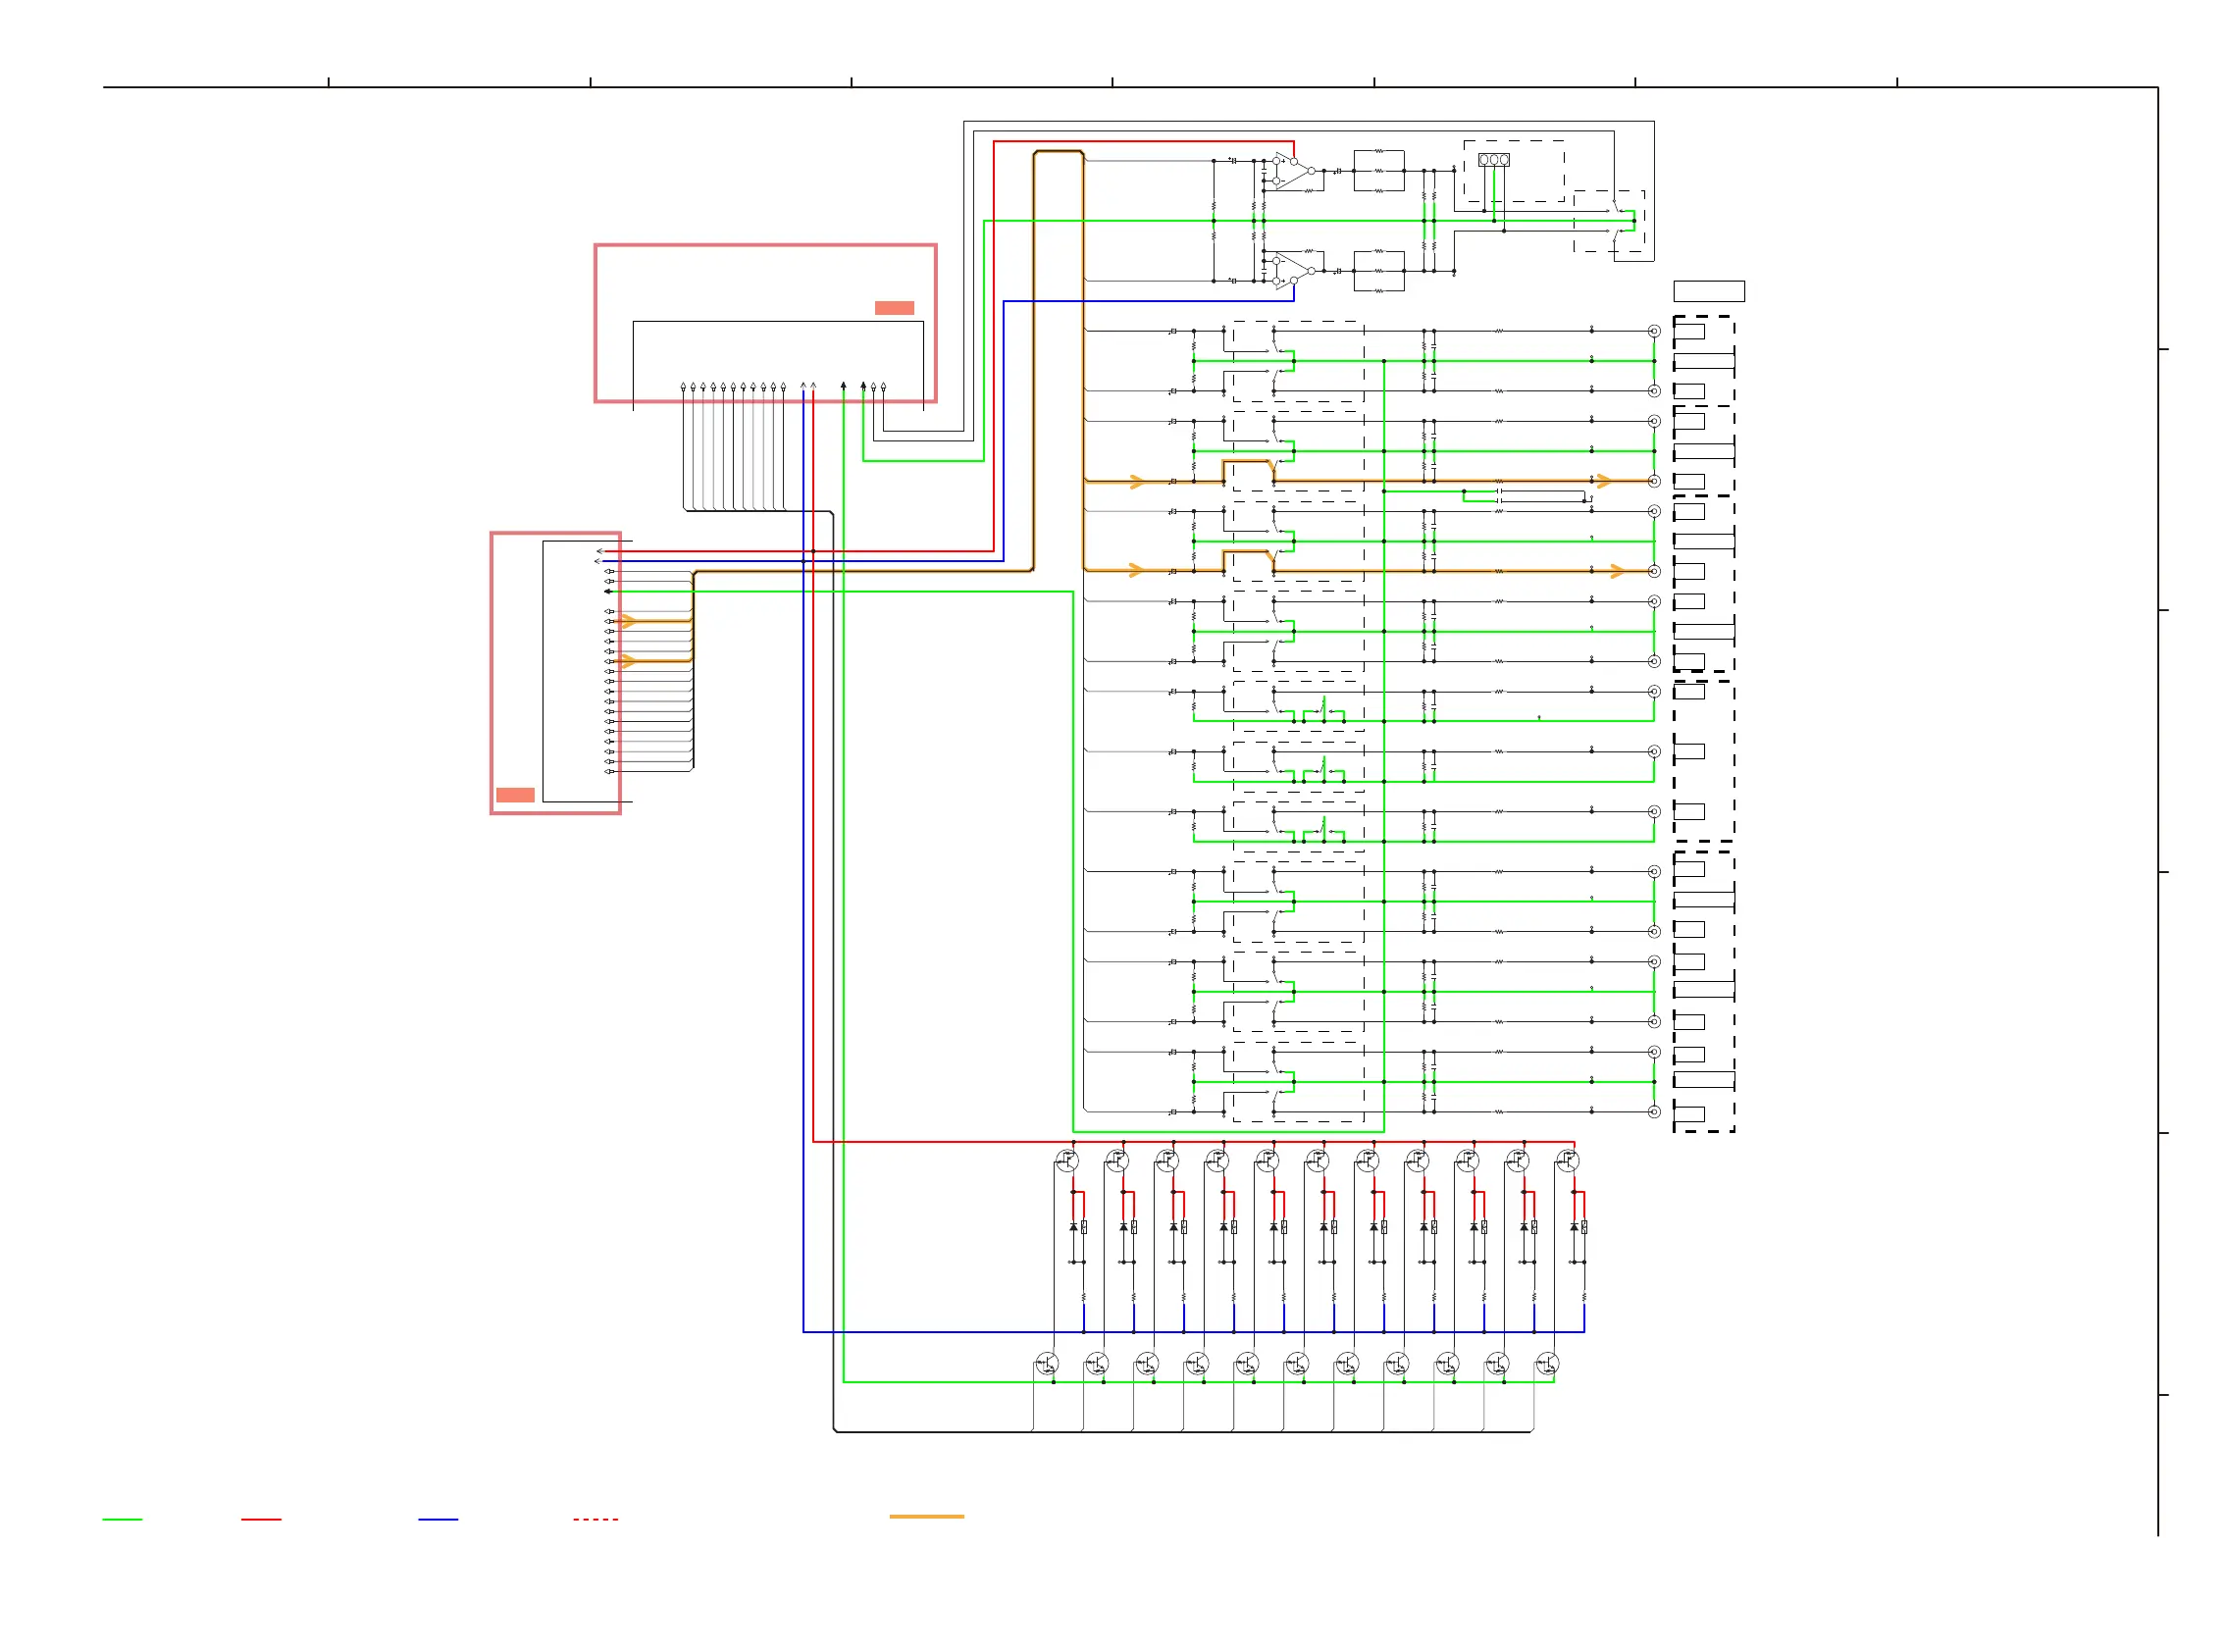Click the leftmost transistor in the bottom transistor row
The image size is (2225, 1652).
coord(1047,1364)
